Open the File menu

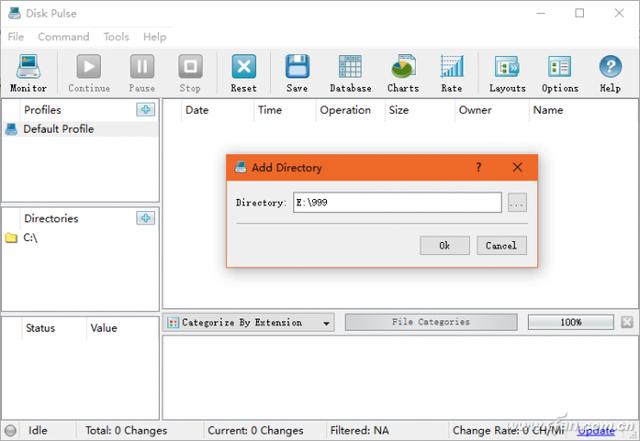point(16,37)
